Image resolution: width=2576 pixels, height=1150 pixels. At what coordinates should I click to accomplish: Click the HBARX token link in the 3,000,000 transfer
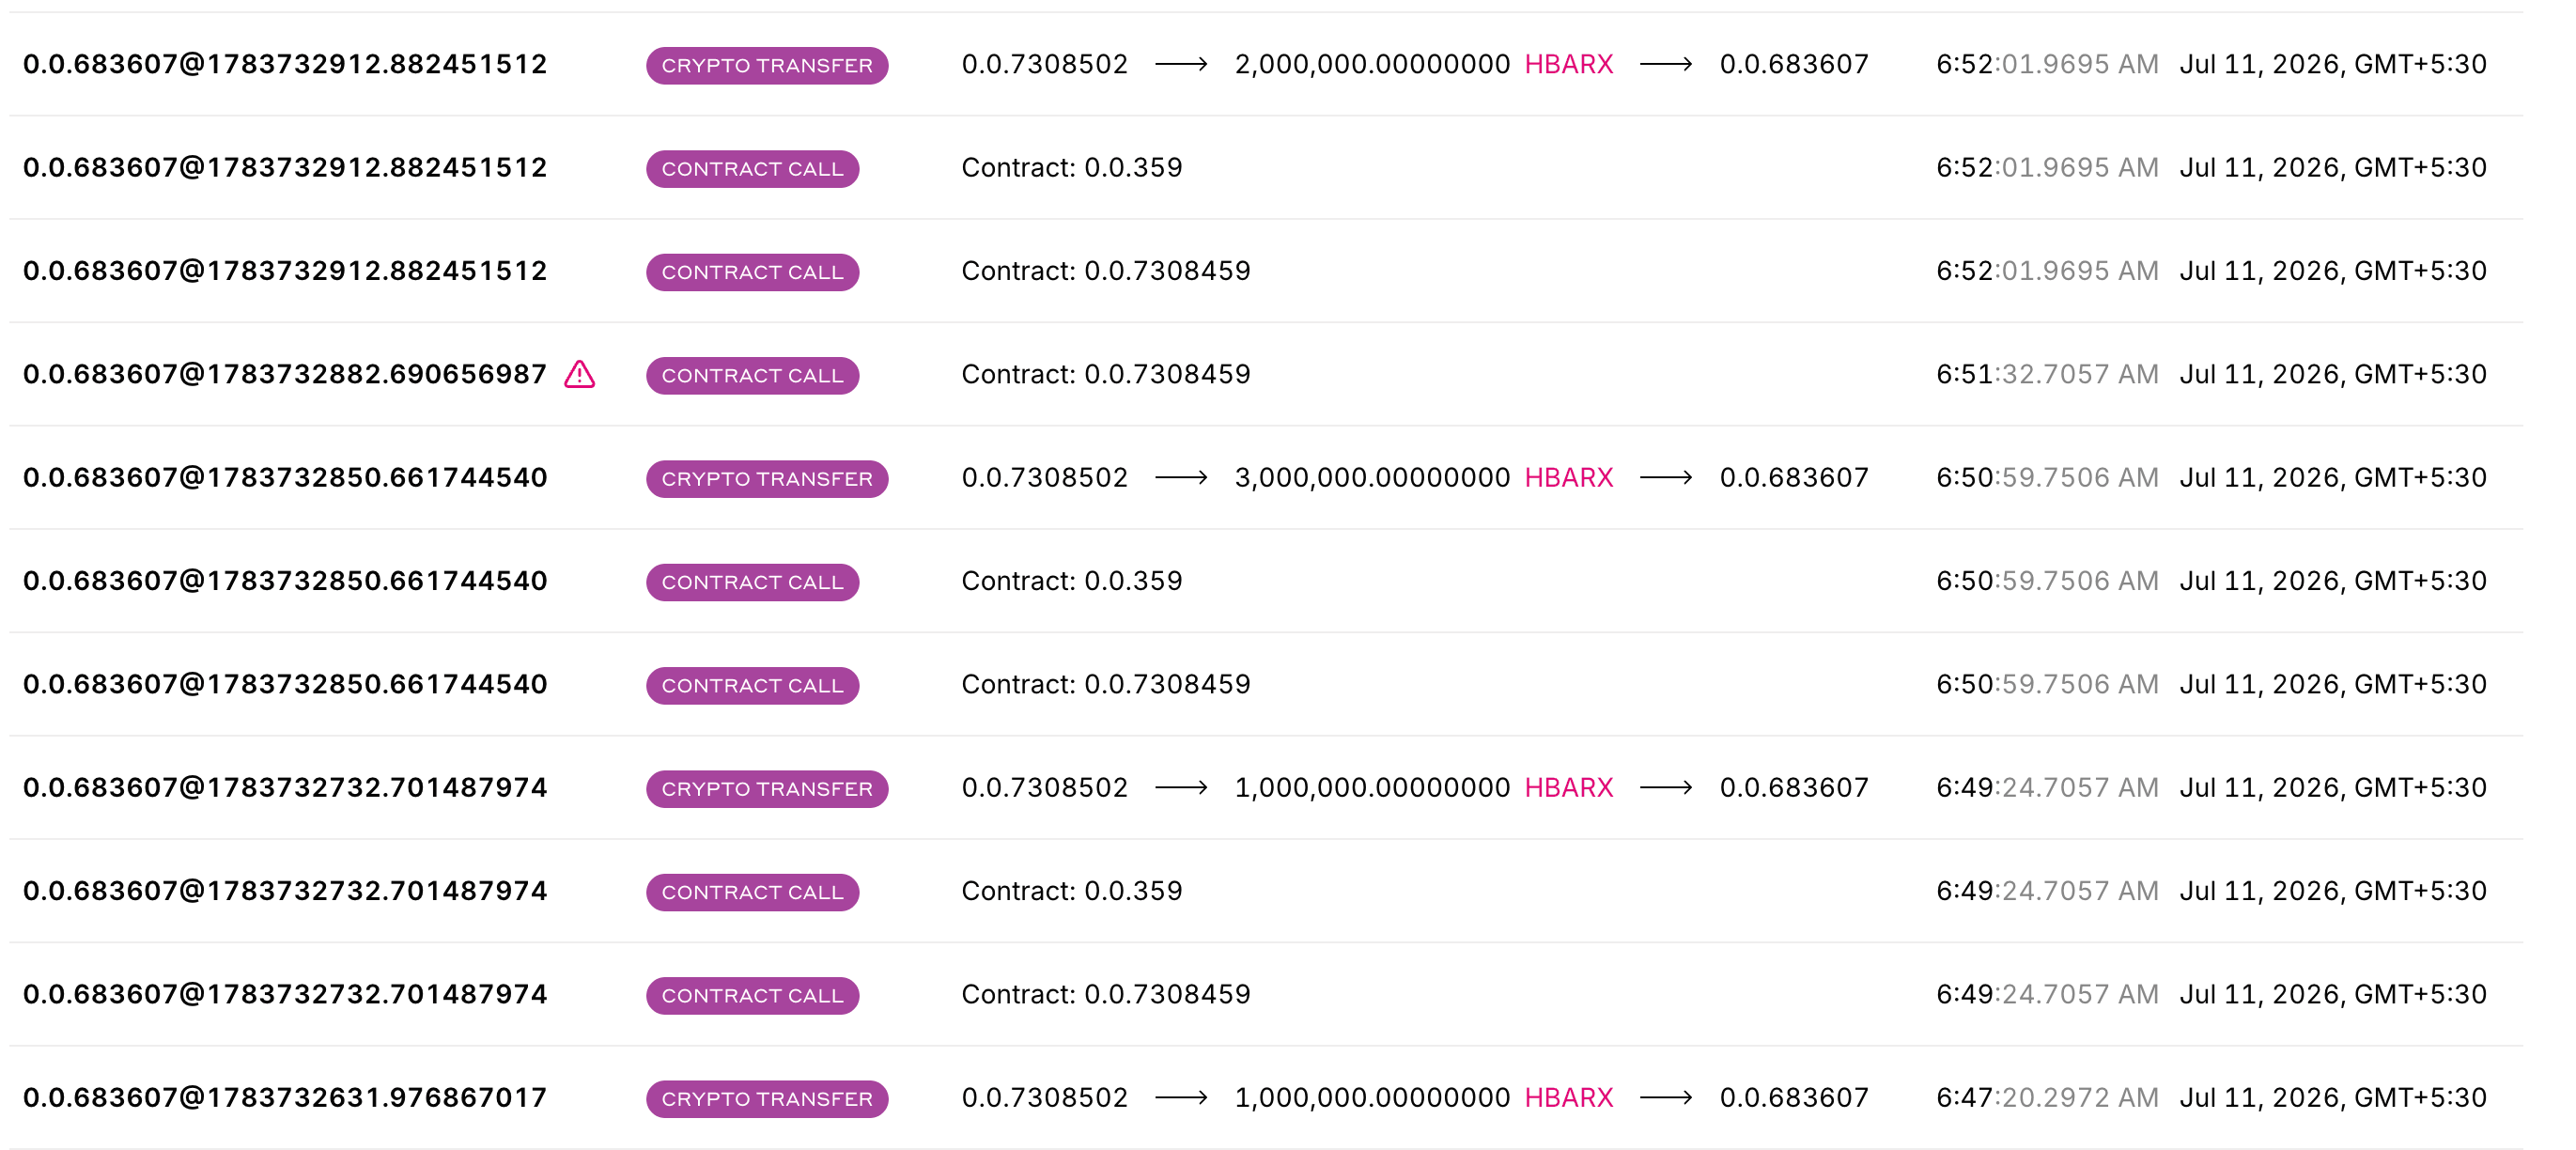point(1568,477)
